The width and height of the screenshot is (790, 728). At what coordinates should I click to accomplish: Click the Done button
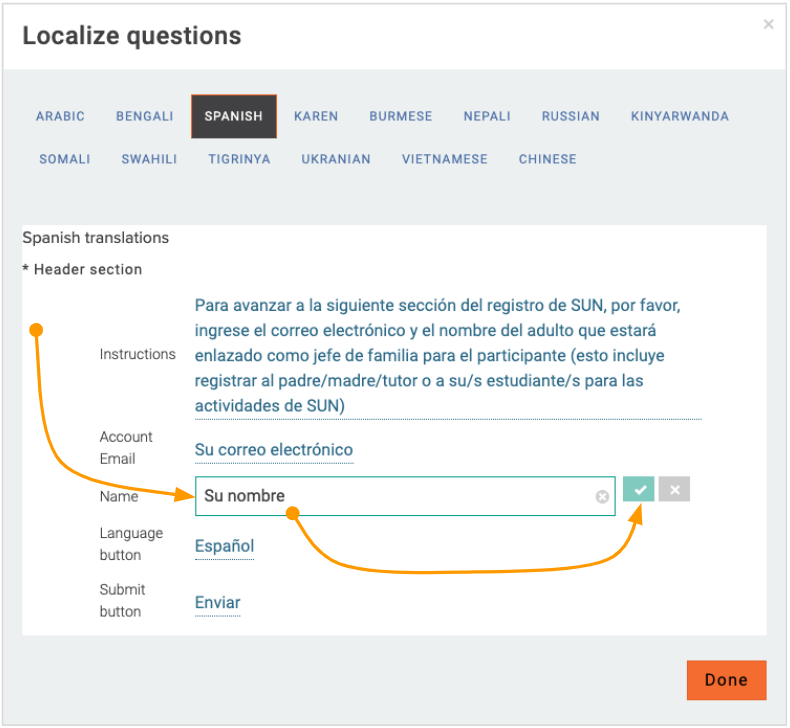point(726,680)
